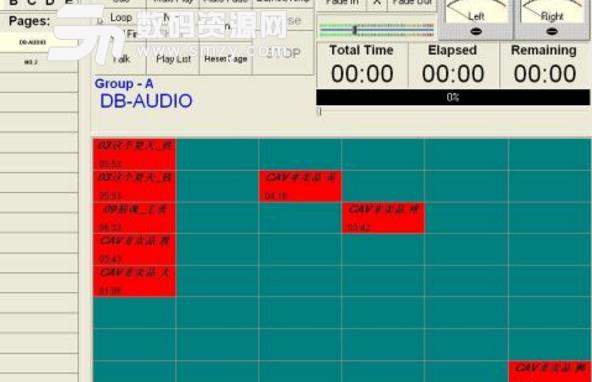Adjust the horizontal volume slider handle
Viewport: 592px width, 382px height.
[x=355, y=29]
